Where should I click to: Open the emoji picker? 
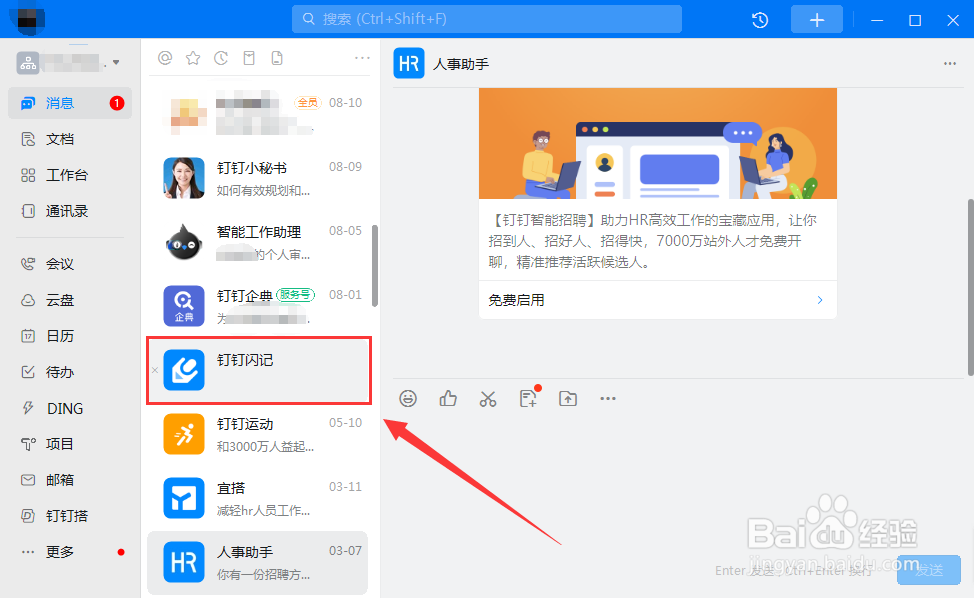(x=408, y=399)
